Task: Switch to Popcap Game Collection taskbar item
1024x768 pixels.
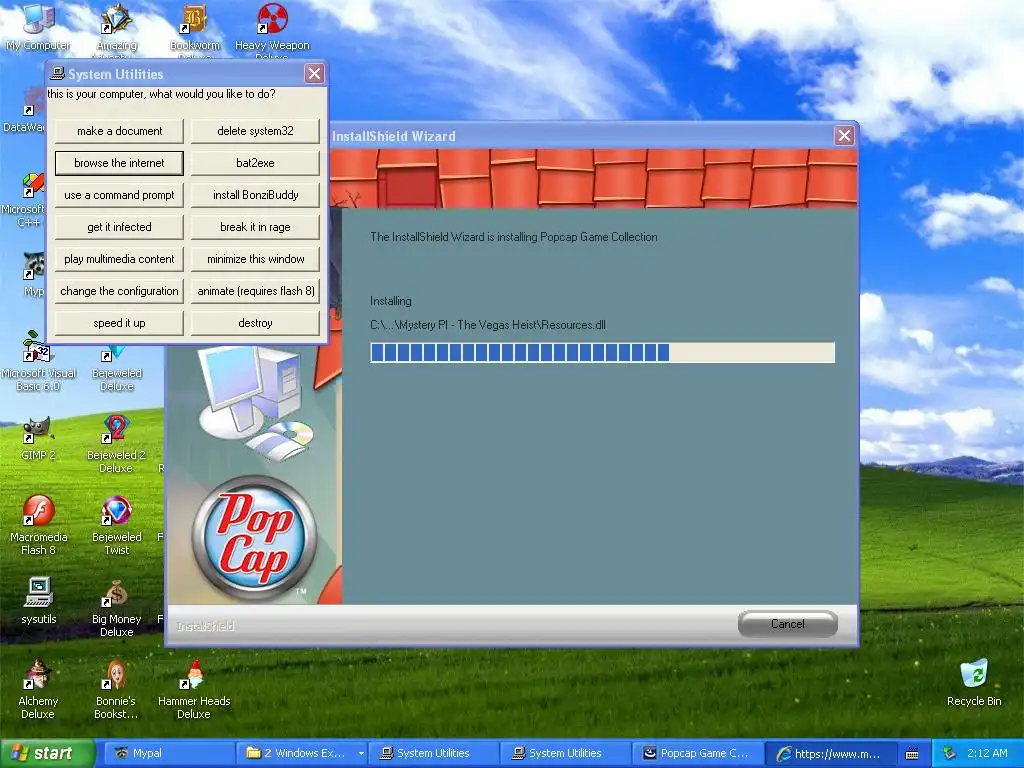Action: (x=696, y=754)
